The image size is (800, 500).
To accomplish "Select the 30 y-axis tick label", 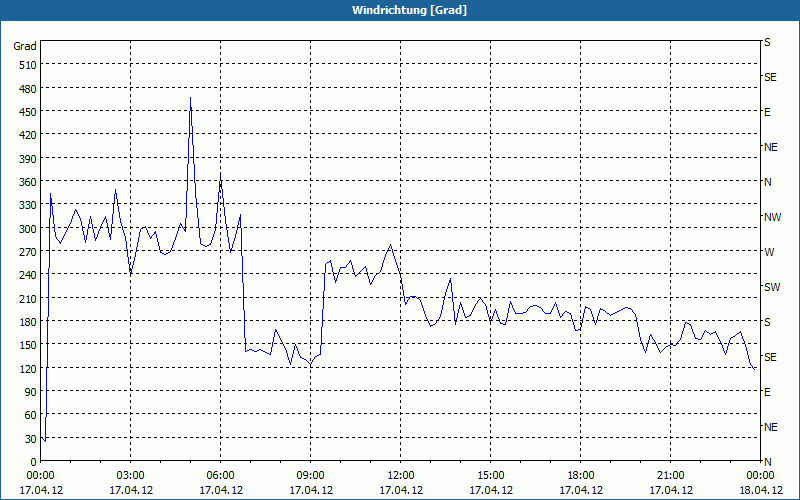I will [31, 439].
